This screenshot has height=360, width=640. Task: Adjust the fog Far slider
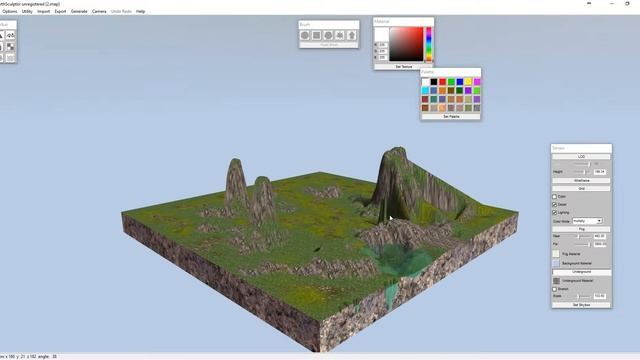coord(583,244)
